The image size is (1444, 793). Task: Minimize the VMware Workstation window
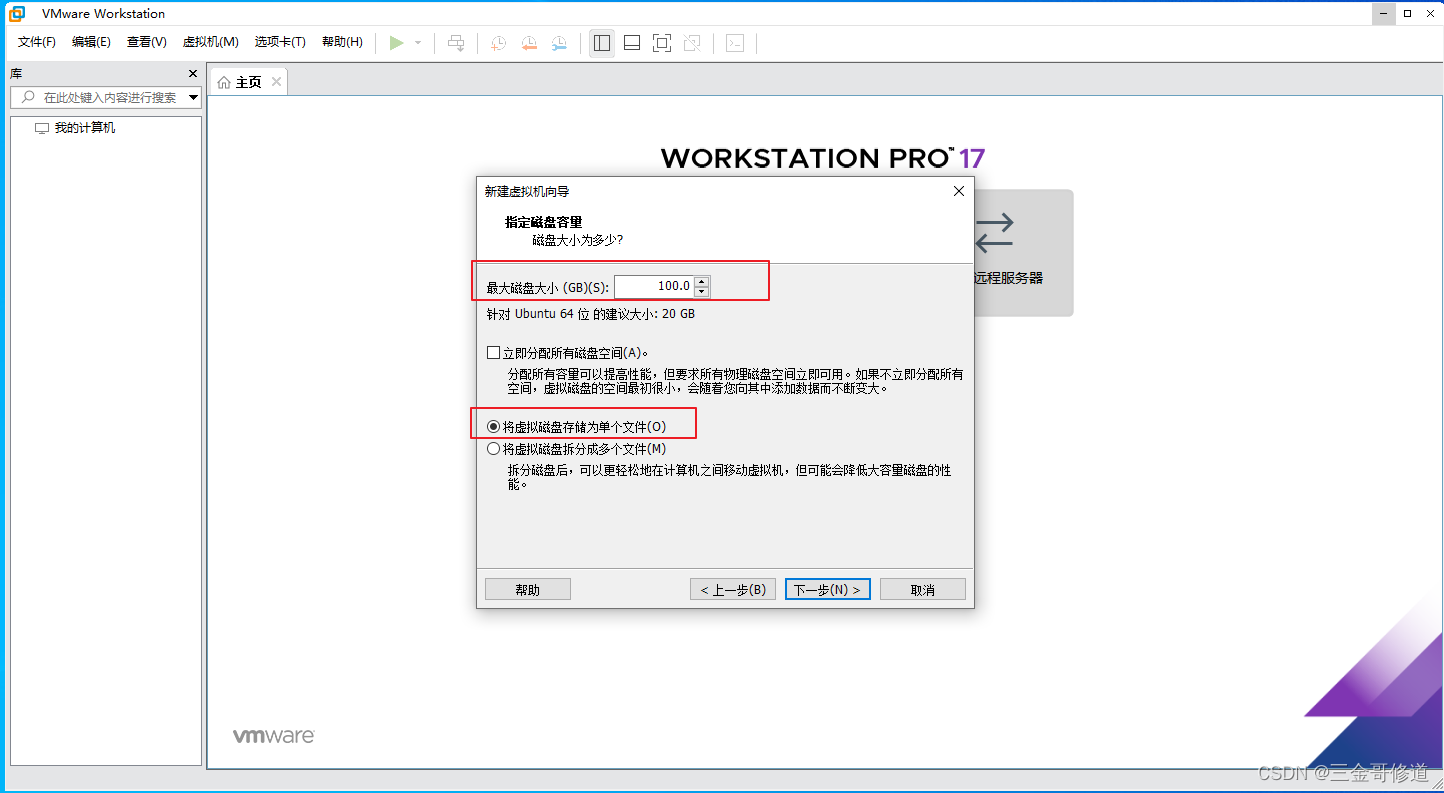point(1383,14)
